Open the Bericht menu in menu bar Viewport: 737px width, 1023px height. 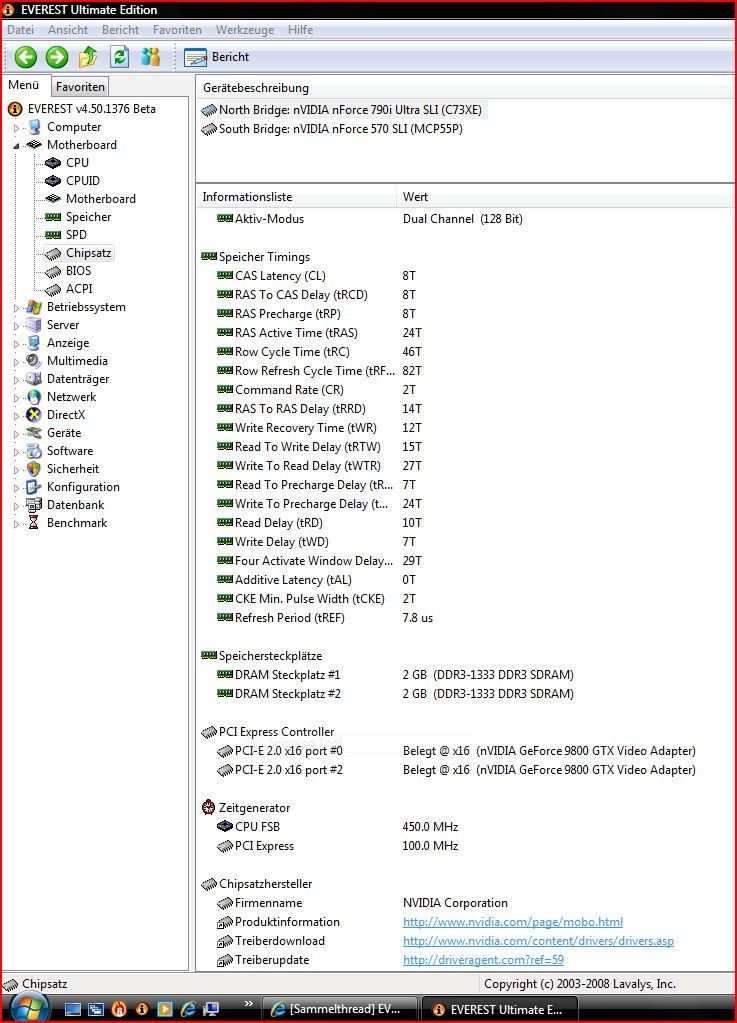click(120, 30)
